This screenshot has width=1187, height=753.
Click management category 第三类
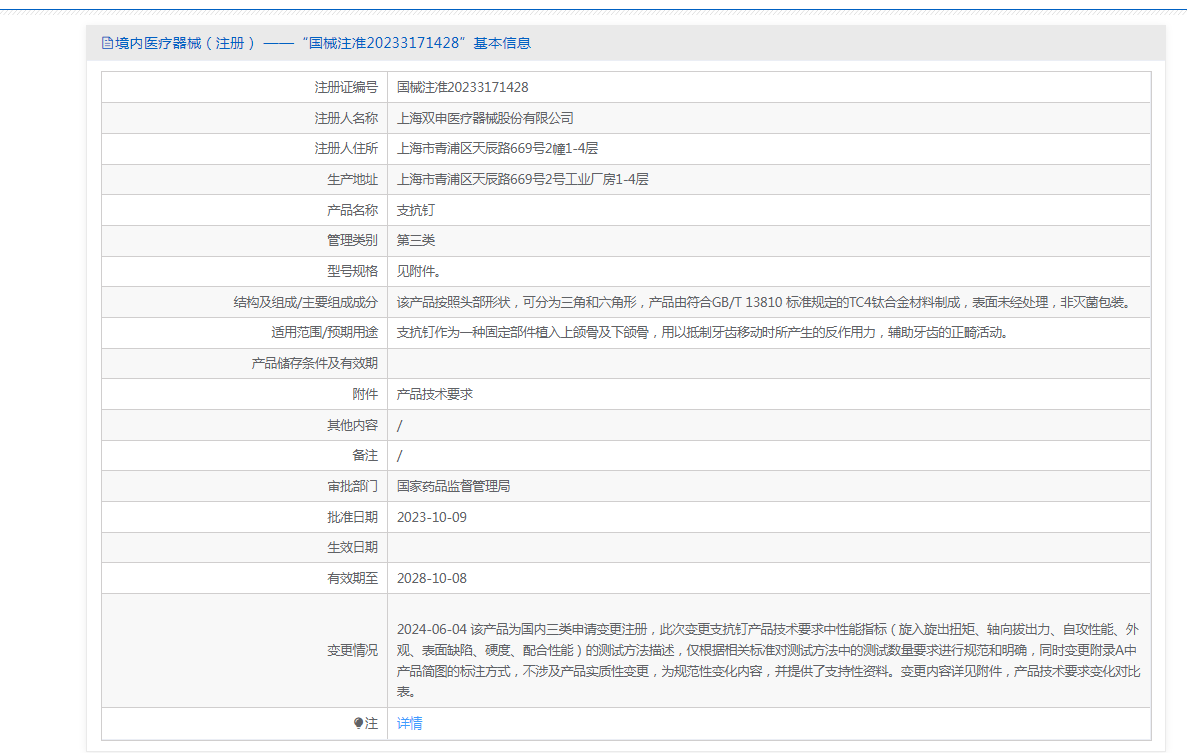point(415,240)
